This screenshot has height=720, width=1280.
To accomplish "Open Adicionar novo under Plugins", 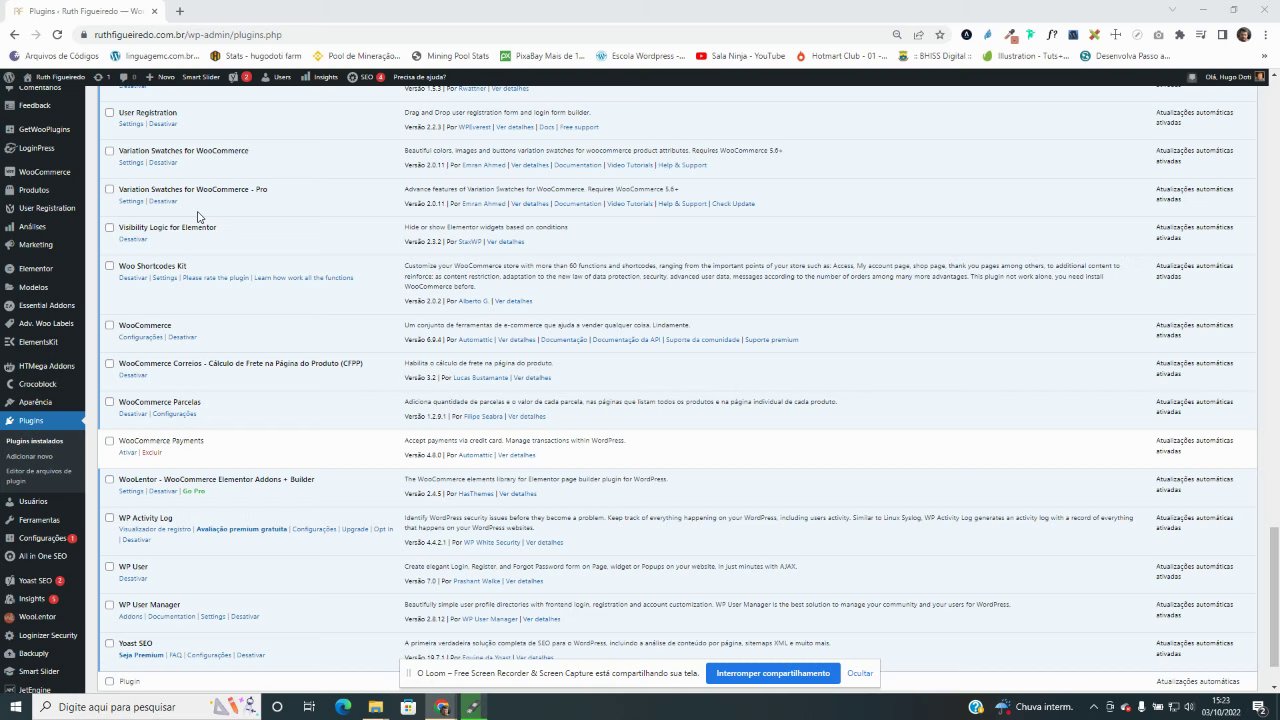I will click(x=30, y=456).
